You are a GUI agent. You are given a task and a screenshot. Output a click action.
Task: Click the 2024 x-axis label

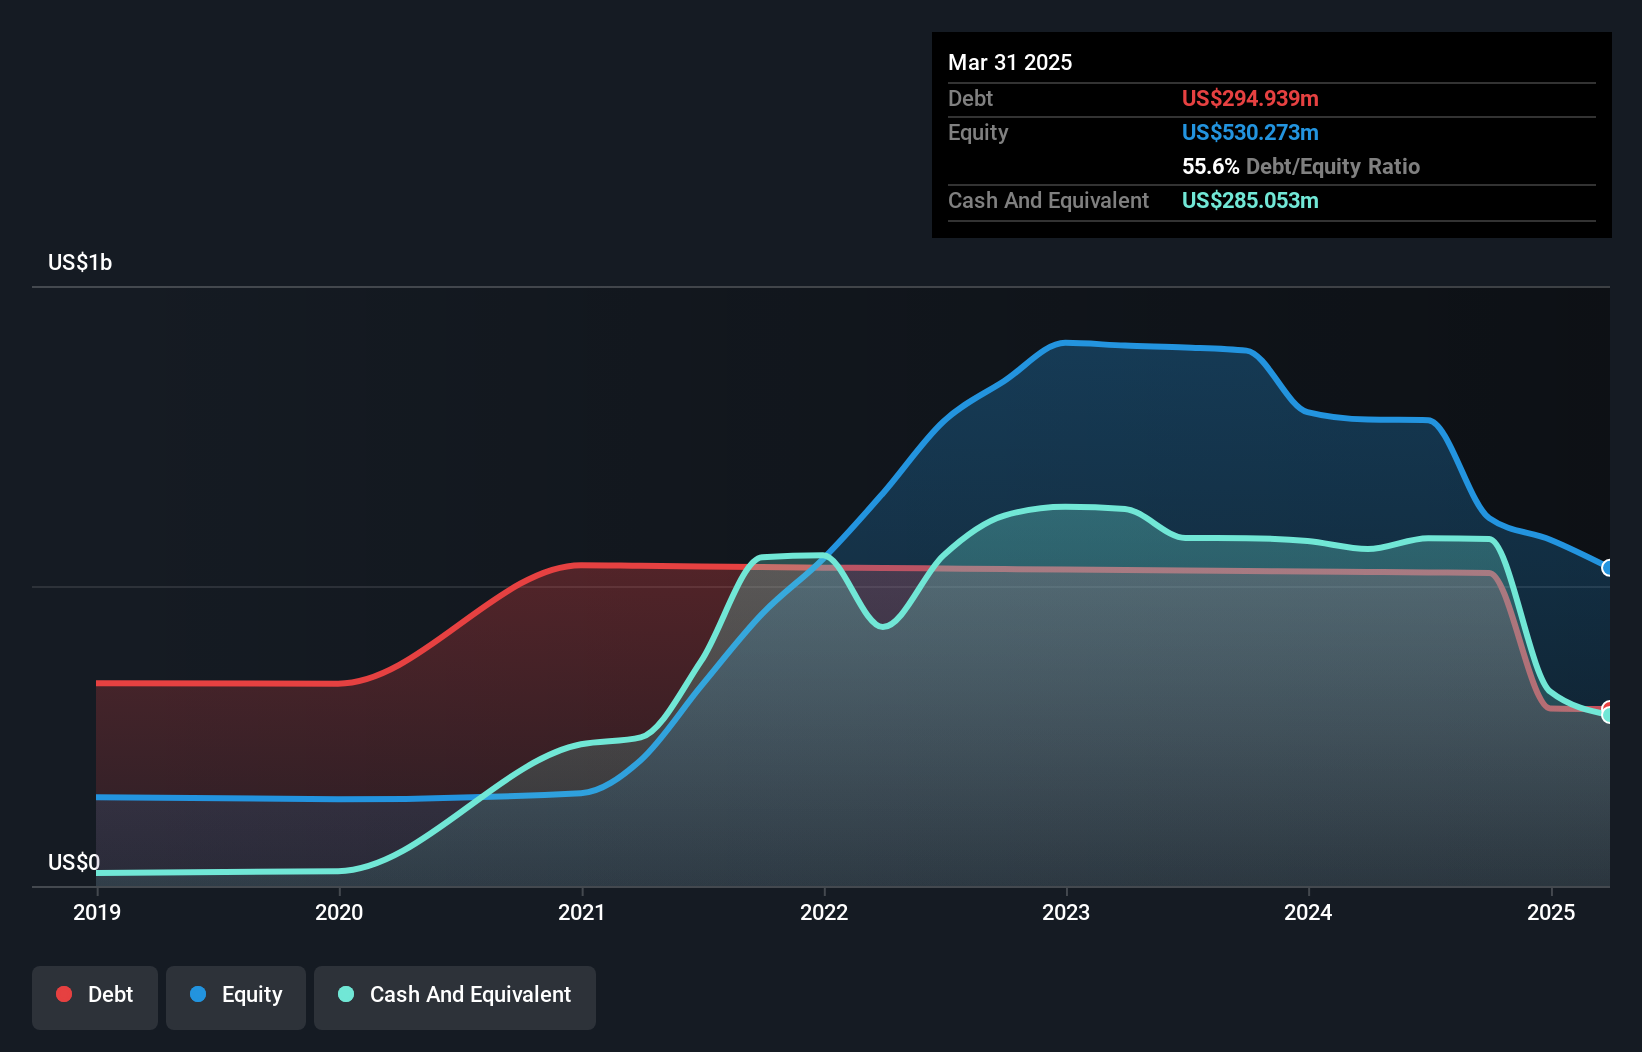[x=1308, y=912]
